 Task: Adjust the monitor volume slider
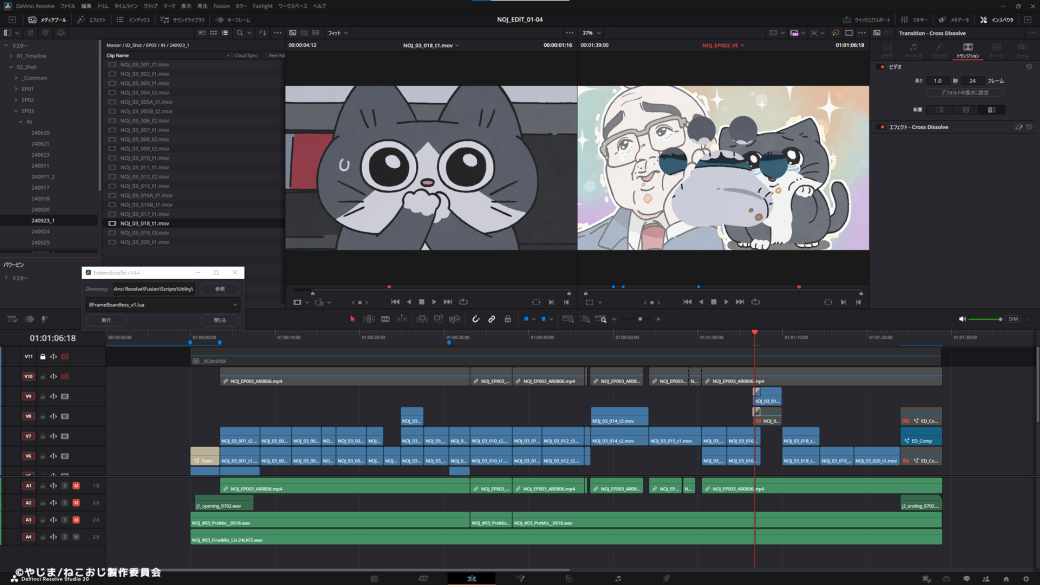(985, 319)
